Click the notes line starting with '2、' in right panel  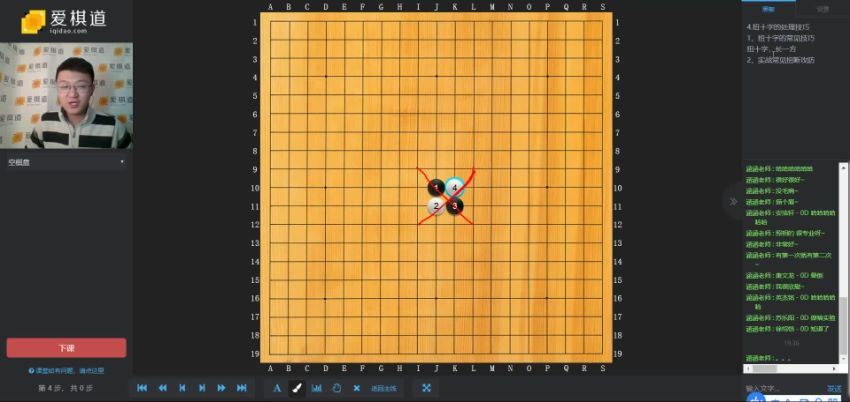click(x=780, y=60)
